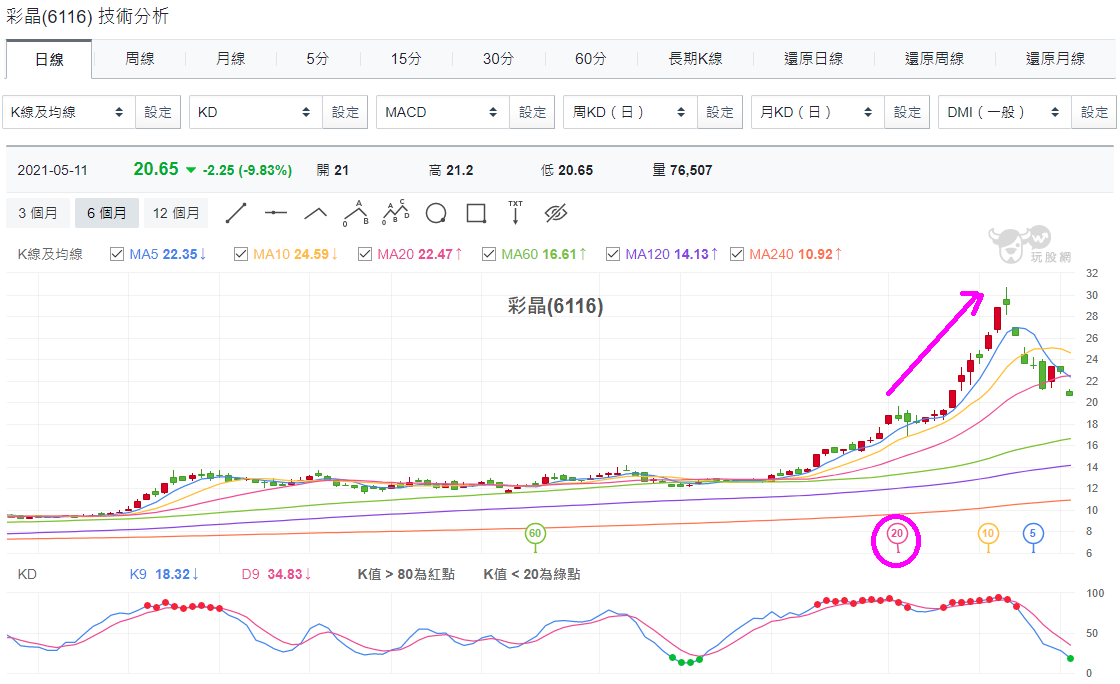
Task: Toggle drawings visibility with the eye icon
Action: tap(556, 213)
